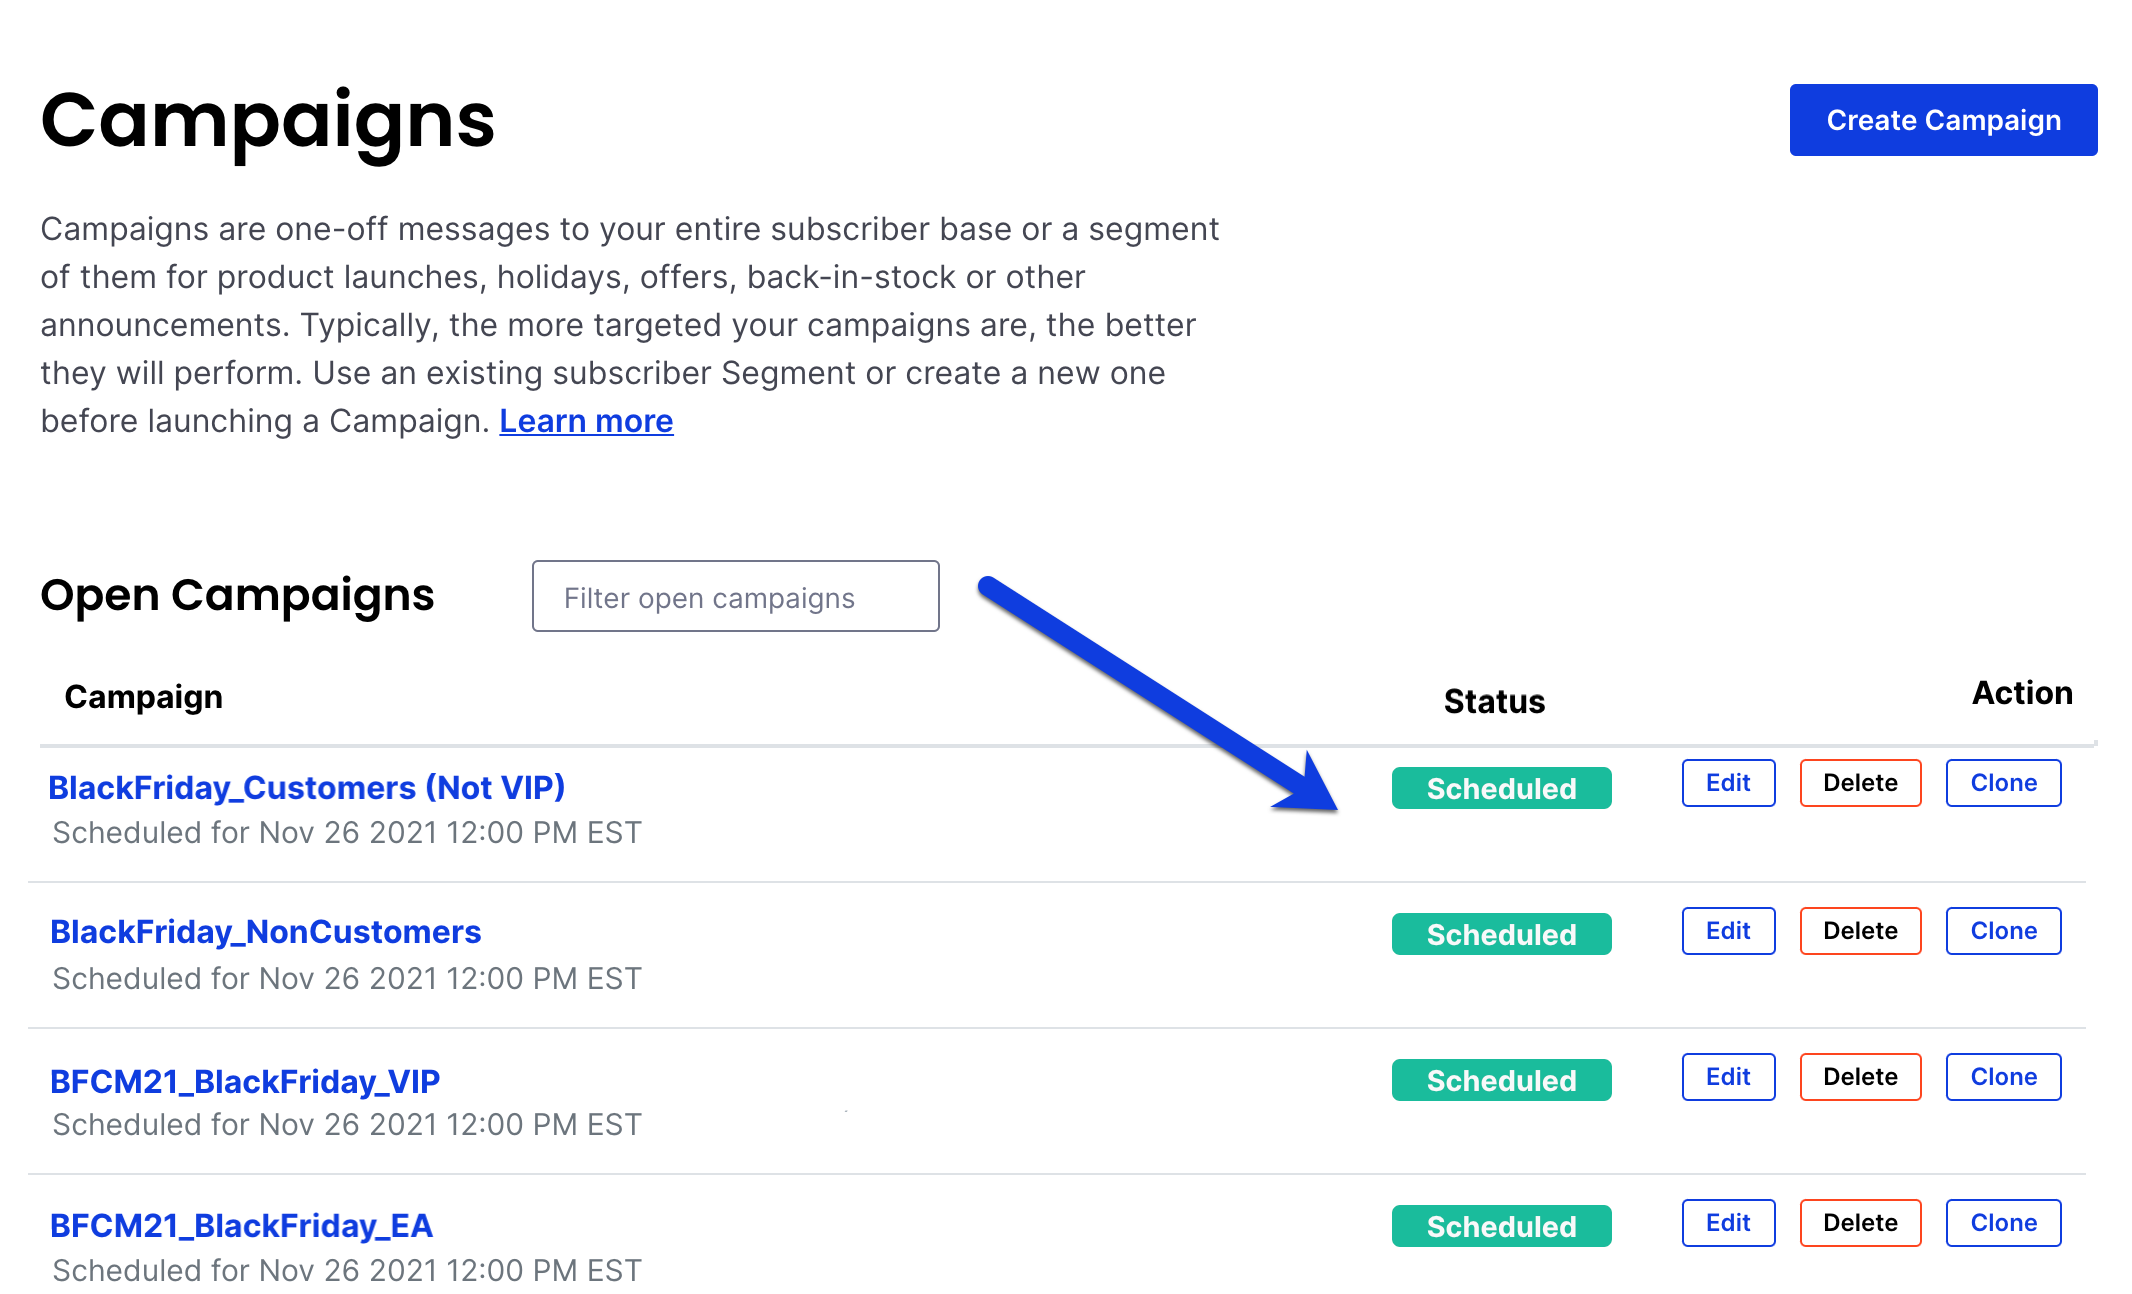Viewport: 2132px width, 1294px height.
Task: Open the Learn more link
Action: [x=586, y=421]
